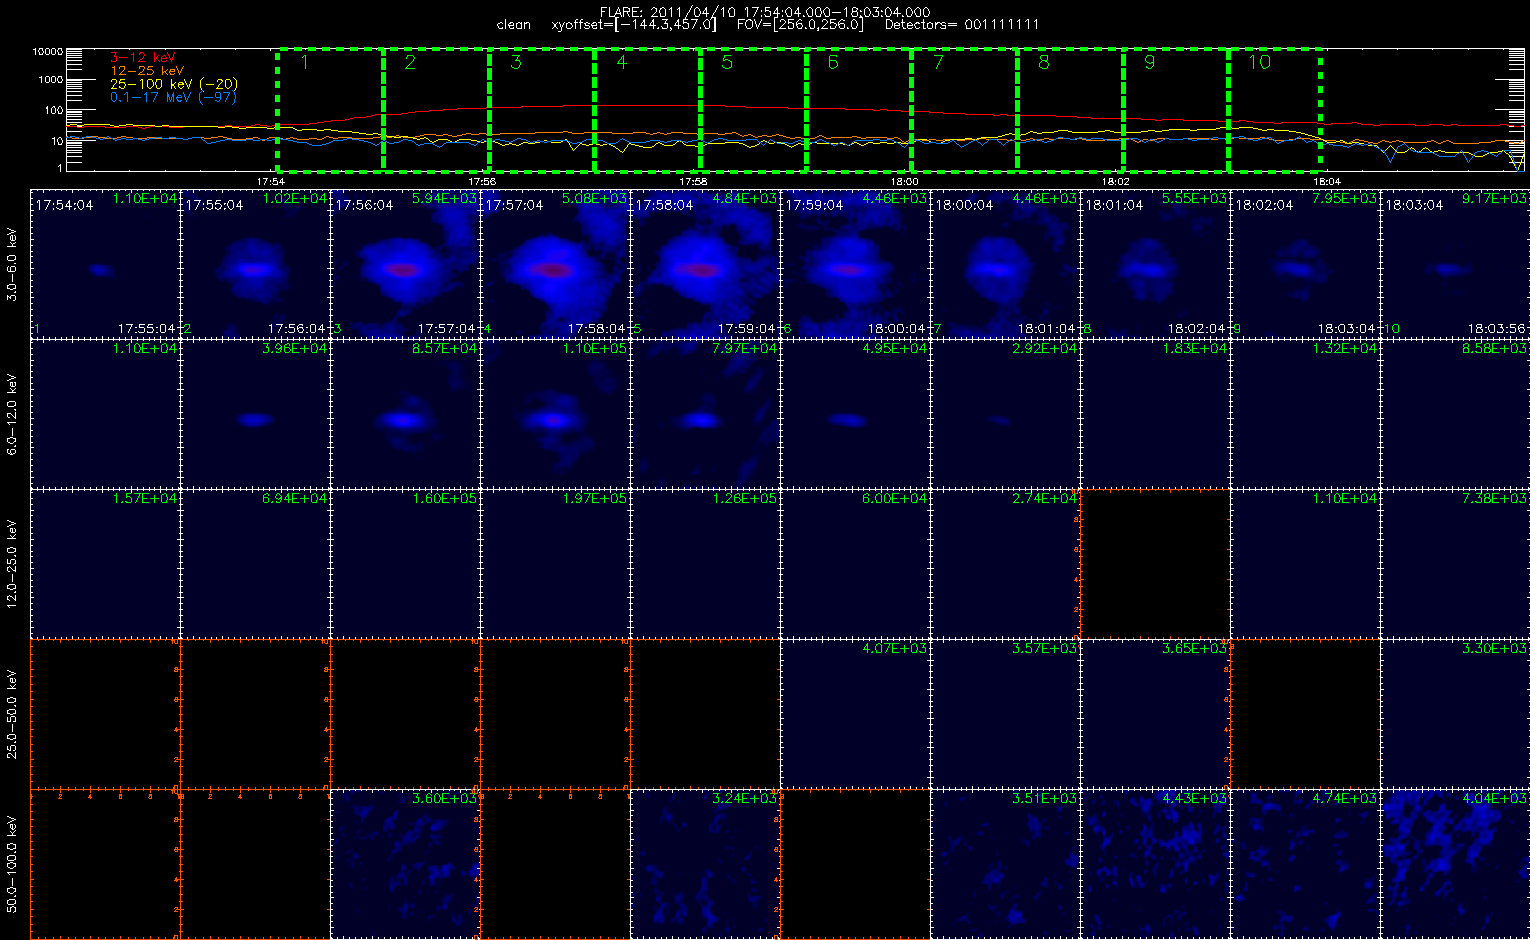1530x940 pixels.
Task: Open the 3.0-6.0 keV image starting 17:54:04
Action: [105, 264]
